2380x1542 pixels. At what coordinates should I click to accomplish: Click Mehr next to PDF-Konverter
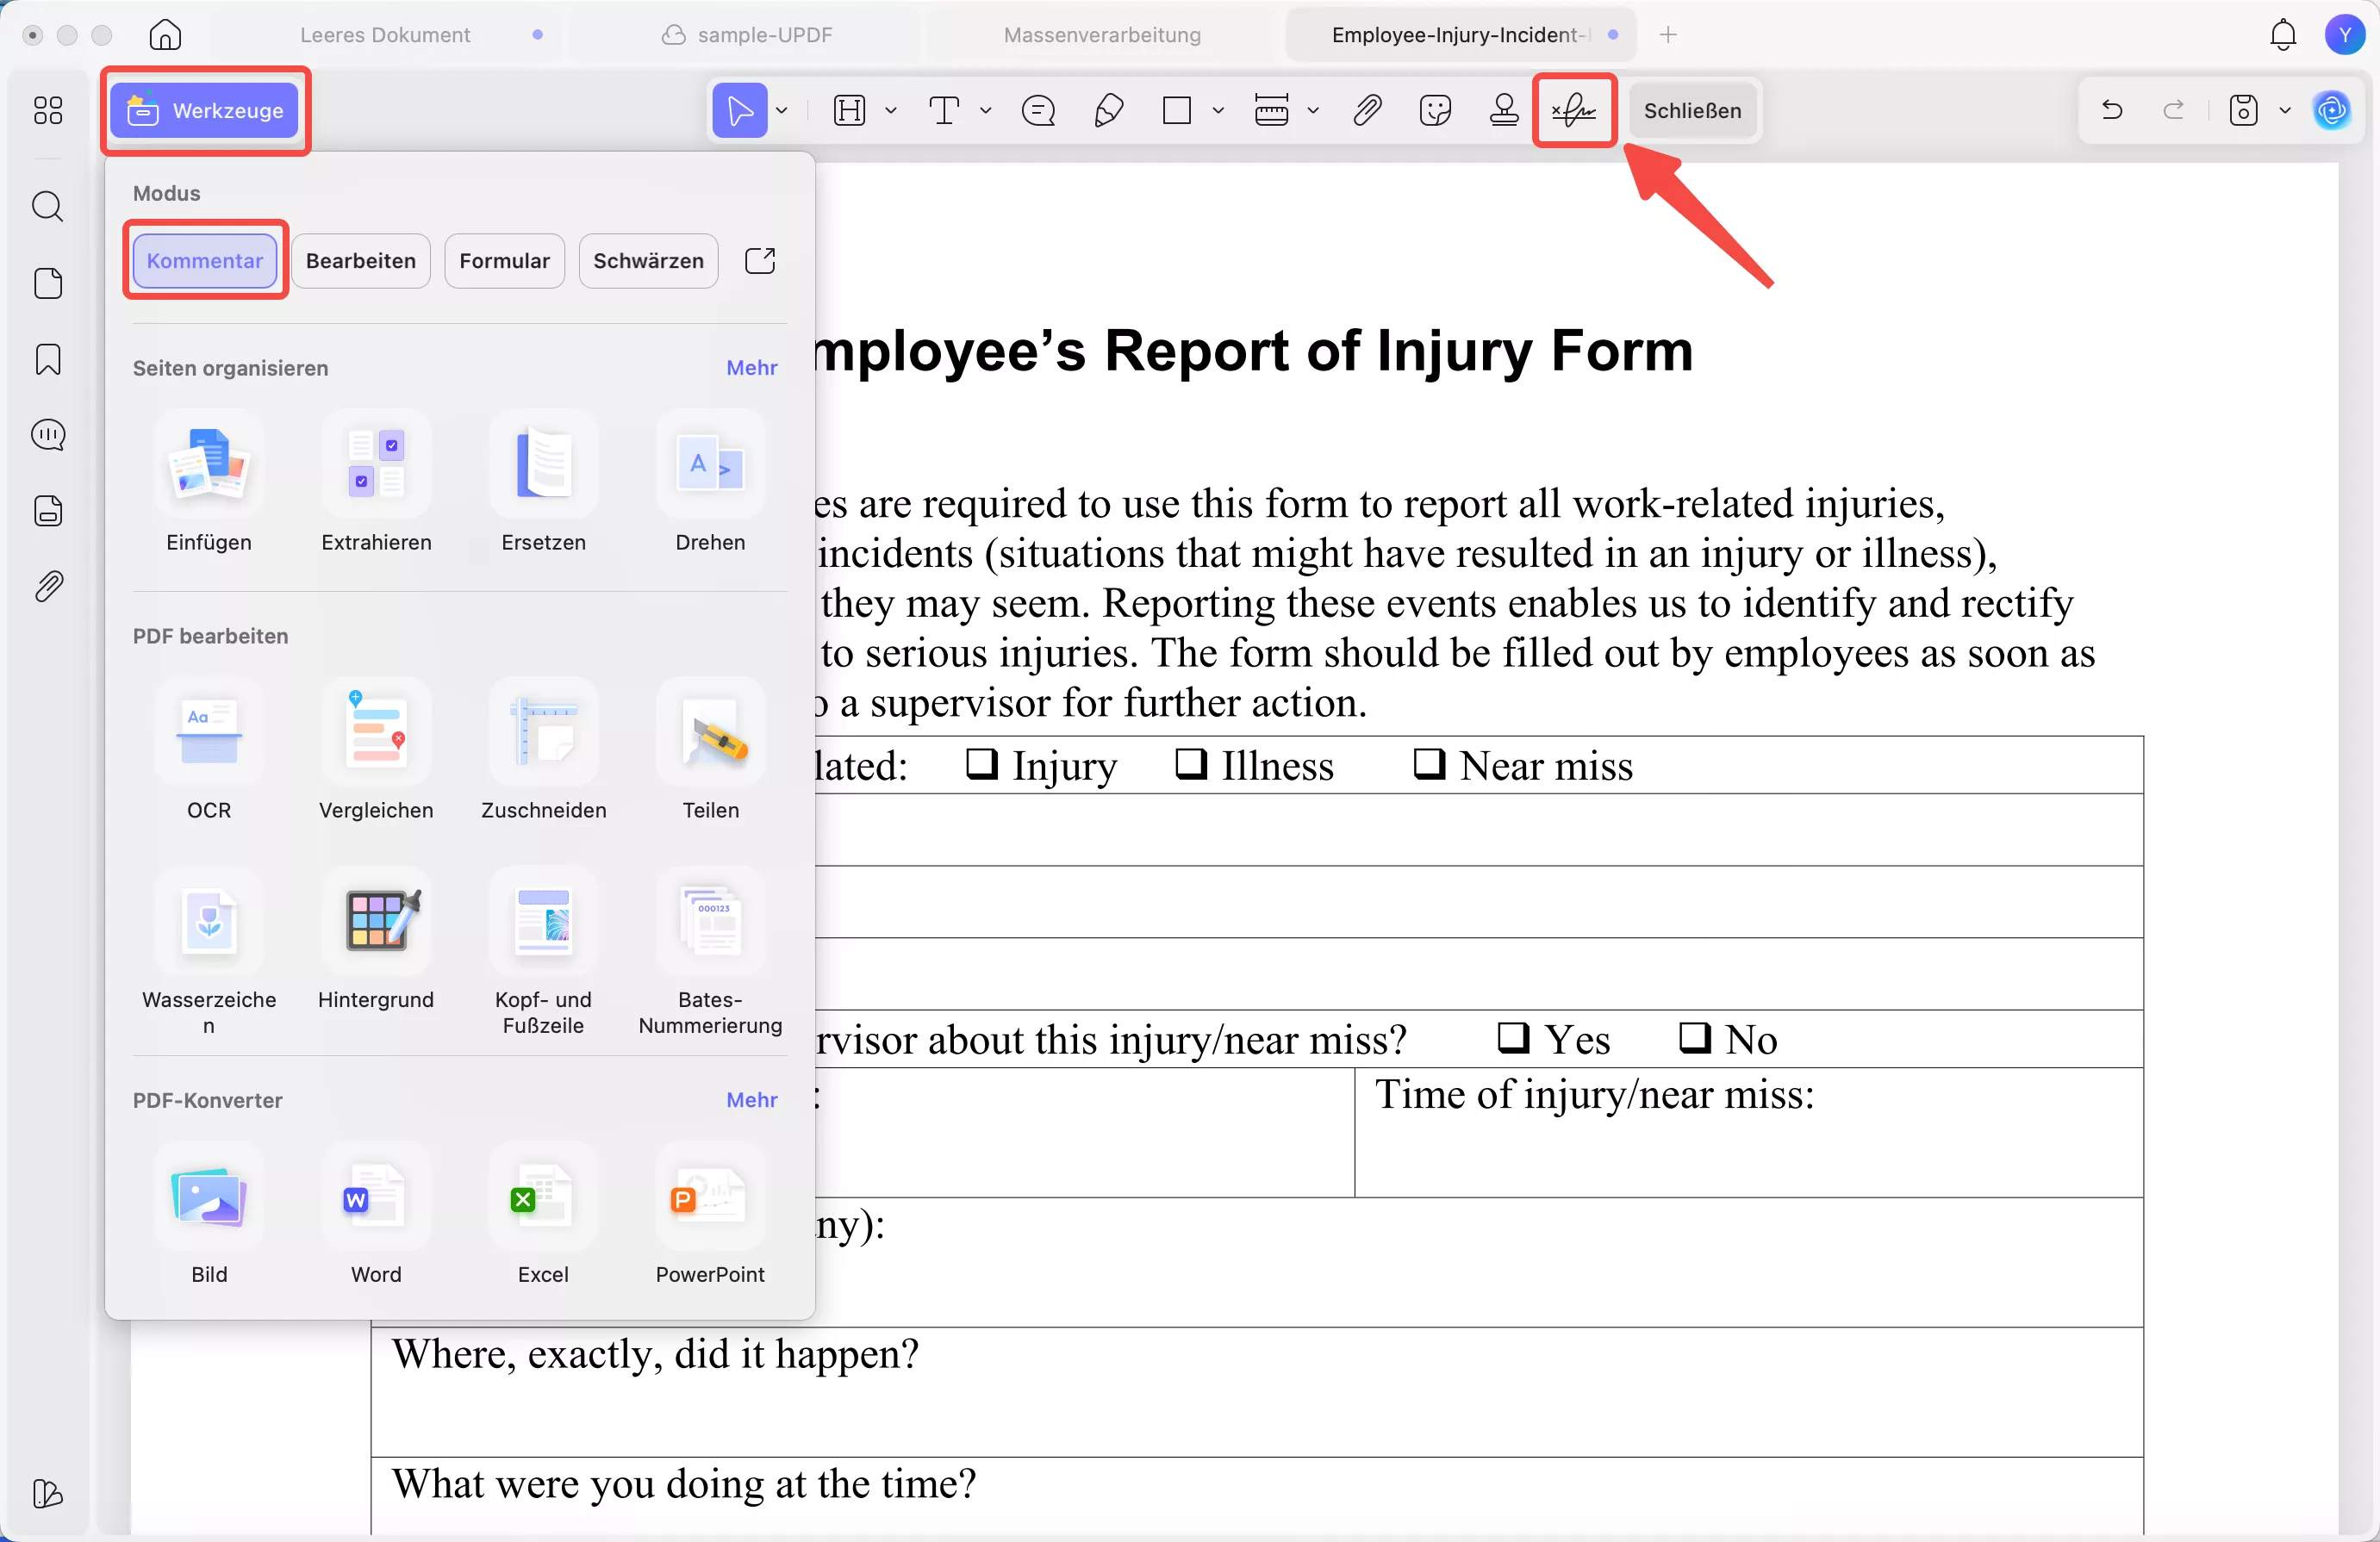(751, 1100)
